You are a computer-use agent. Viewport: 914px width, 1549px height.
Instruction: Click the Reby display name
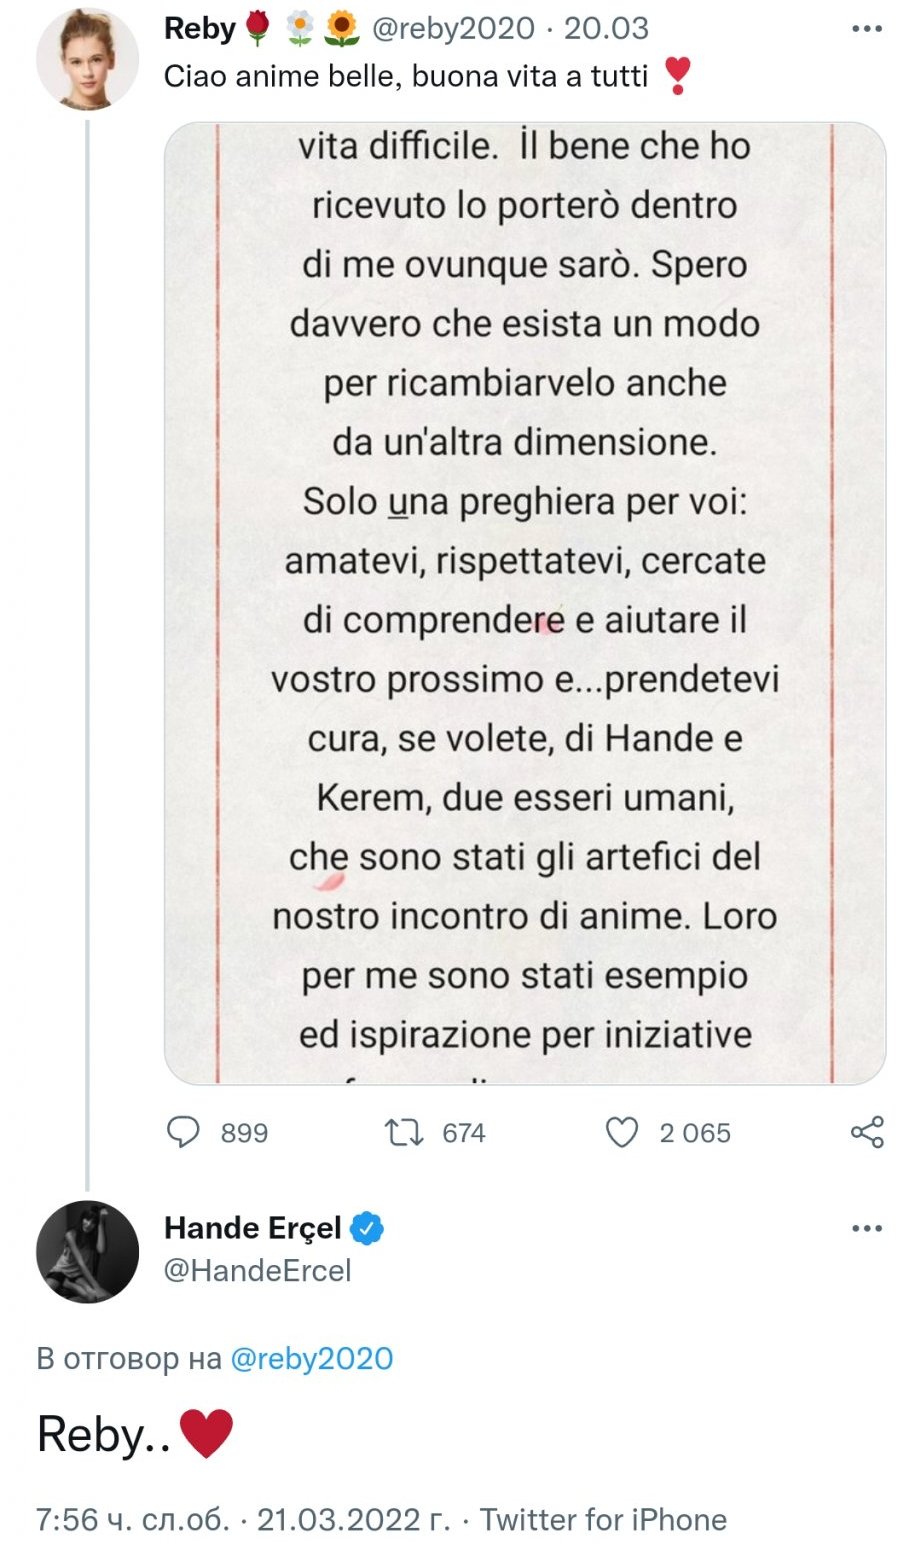pyautogui.click(x=199, y=28)
